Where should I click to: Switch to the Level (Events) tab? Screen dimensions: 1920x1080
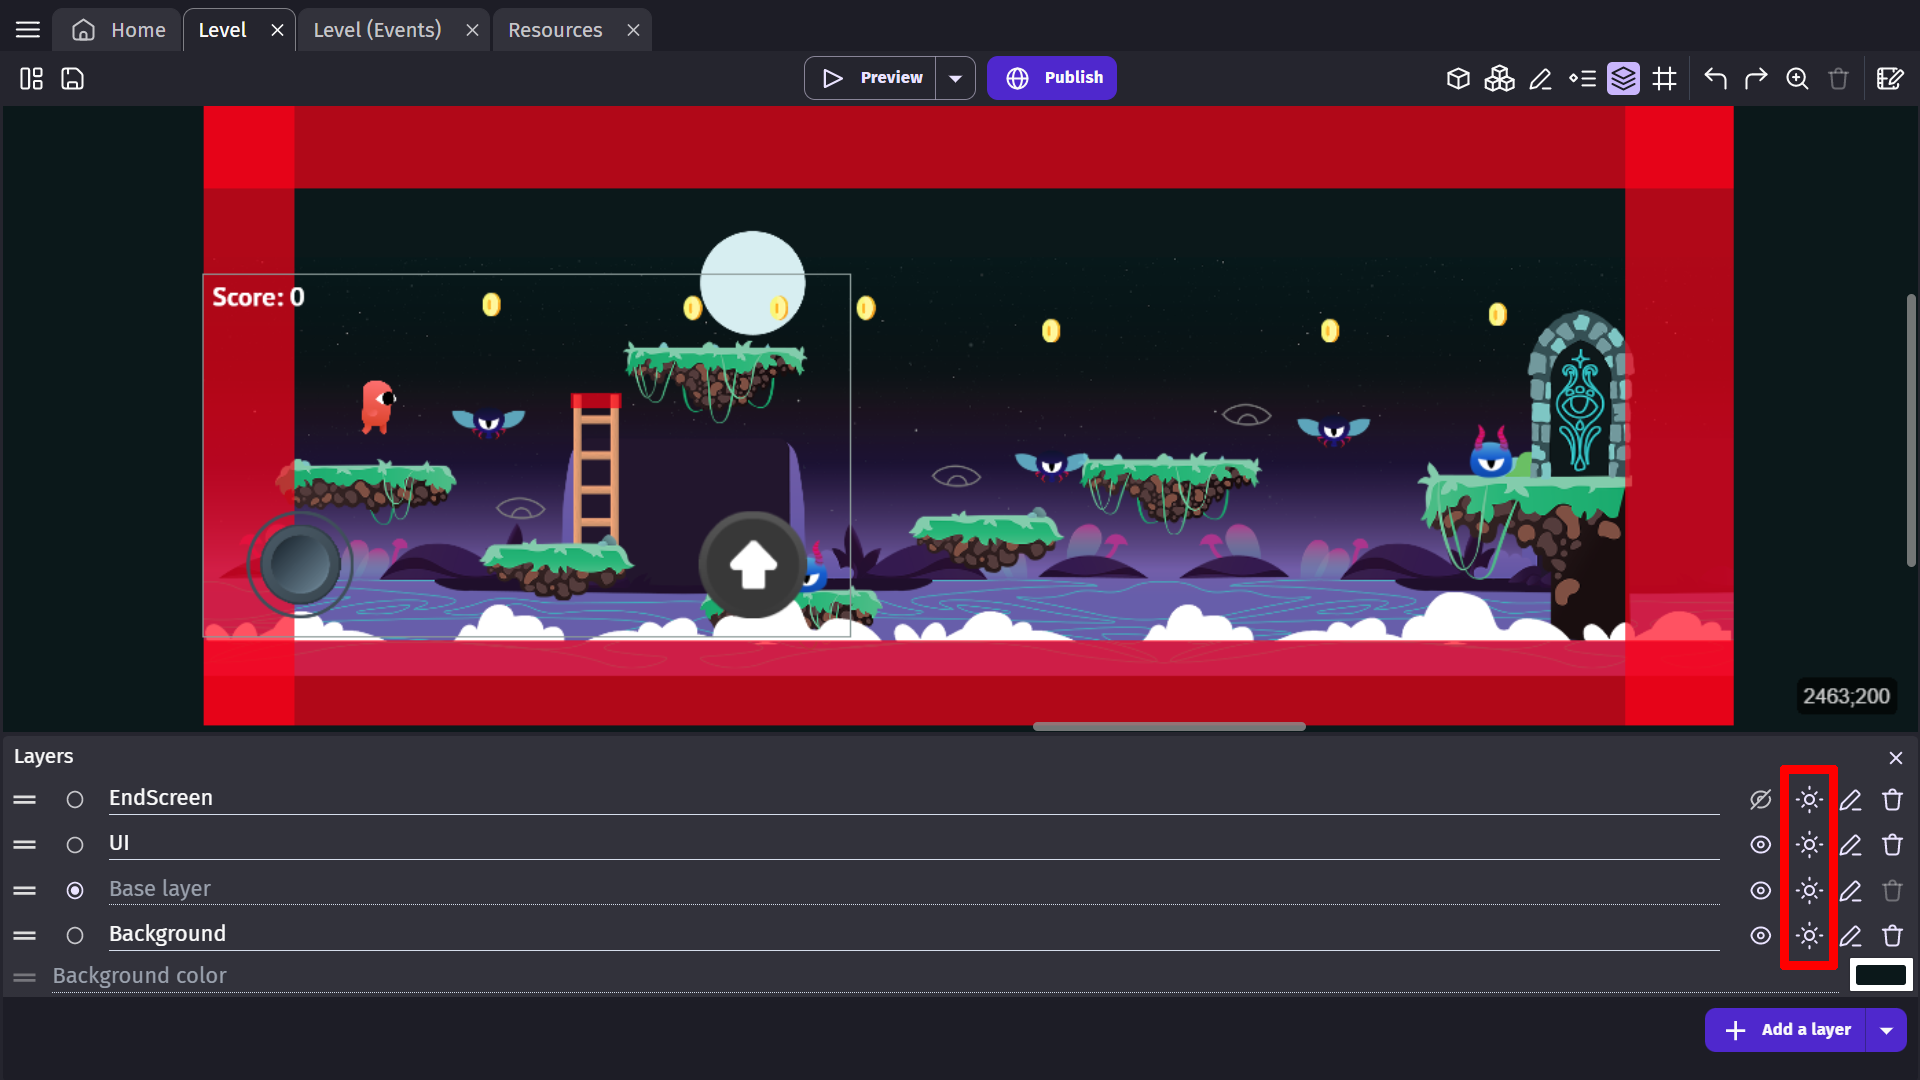[x=377, y=30]
